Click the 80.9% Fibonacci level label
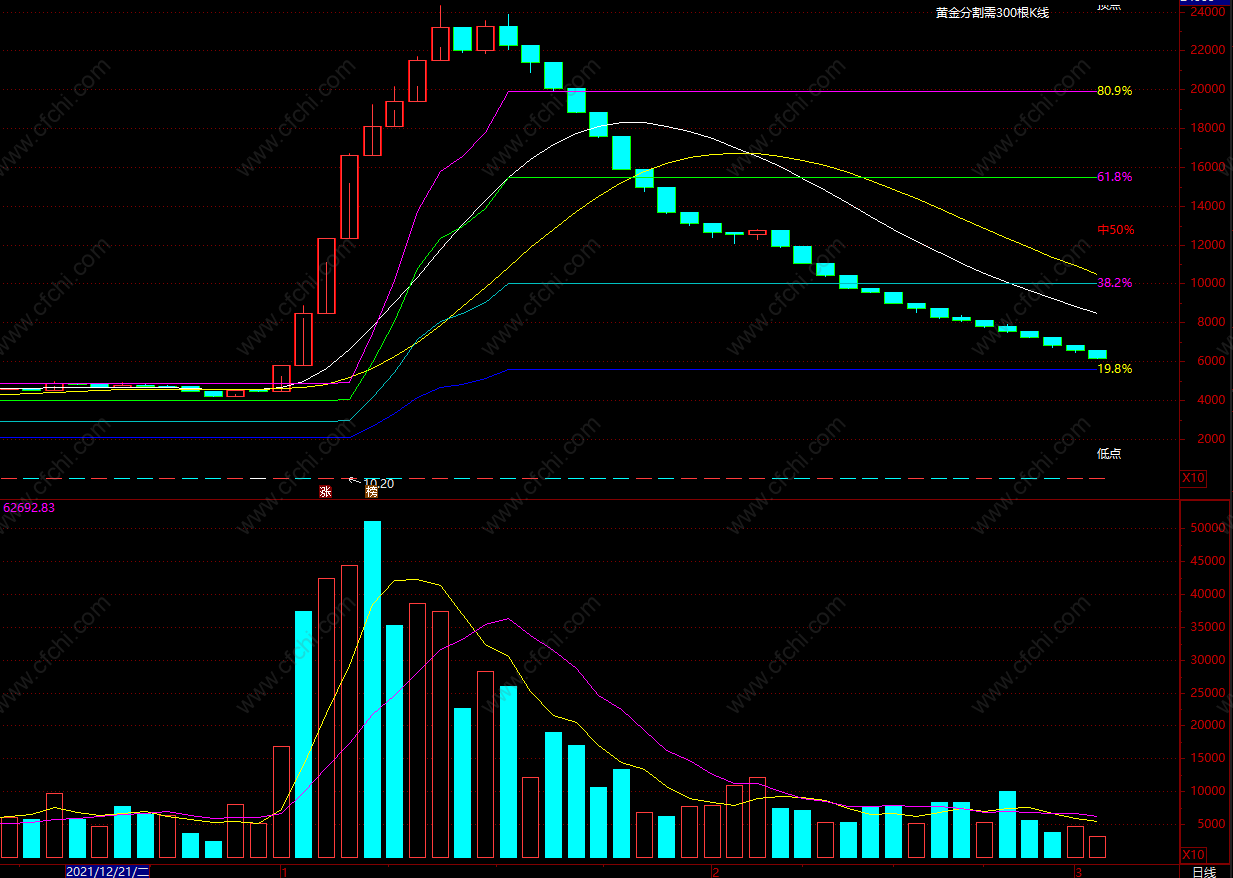 pyautogui.click(x=1114, y=91)
